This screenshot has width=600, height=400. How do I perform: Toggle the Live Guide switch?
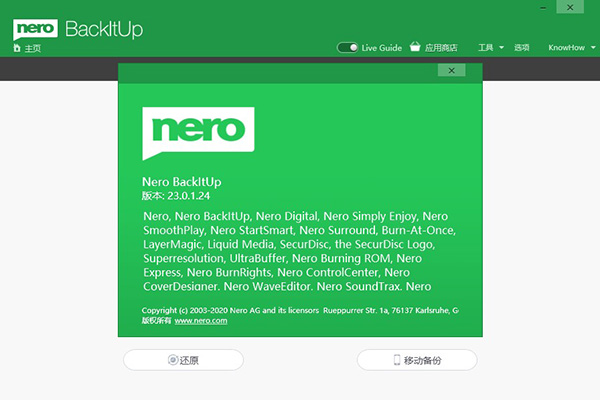[x=347, y=47]
